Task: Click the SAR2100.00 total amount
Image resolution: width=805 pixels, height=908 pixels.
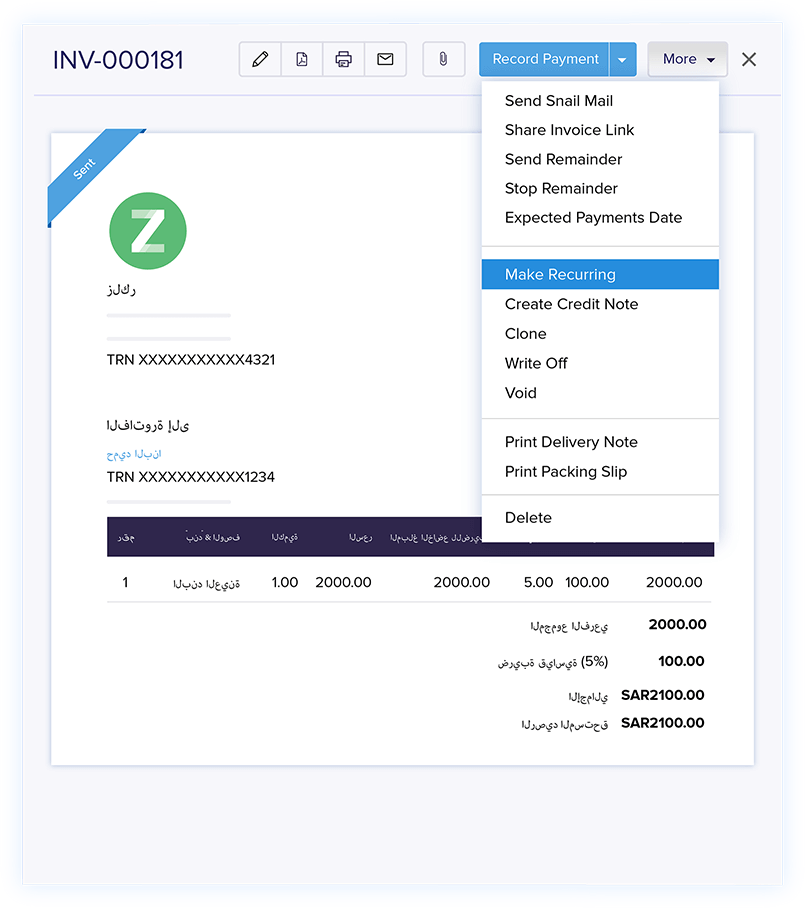Action: click(x=663, y=695)
